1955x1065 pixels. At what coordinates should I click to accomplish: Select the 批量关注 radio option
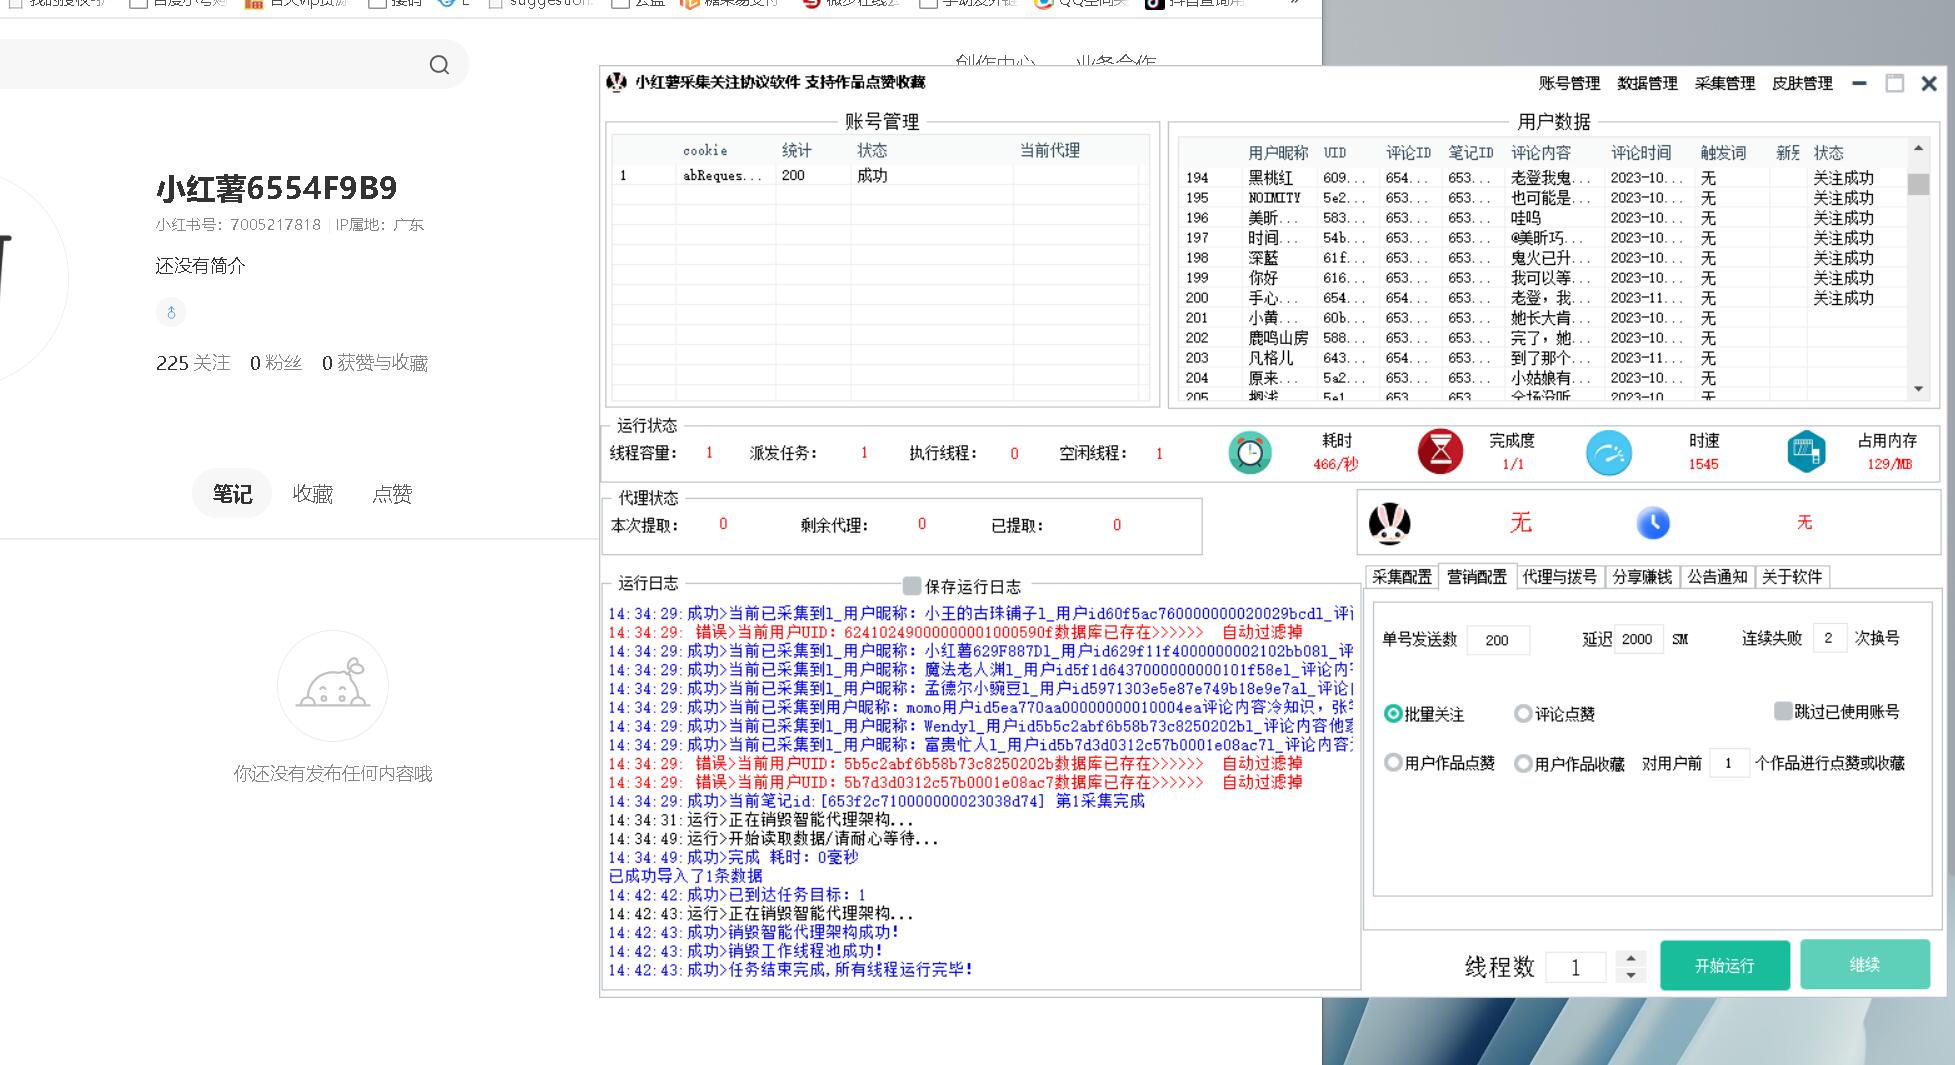1393,714
